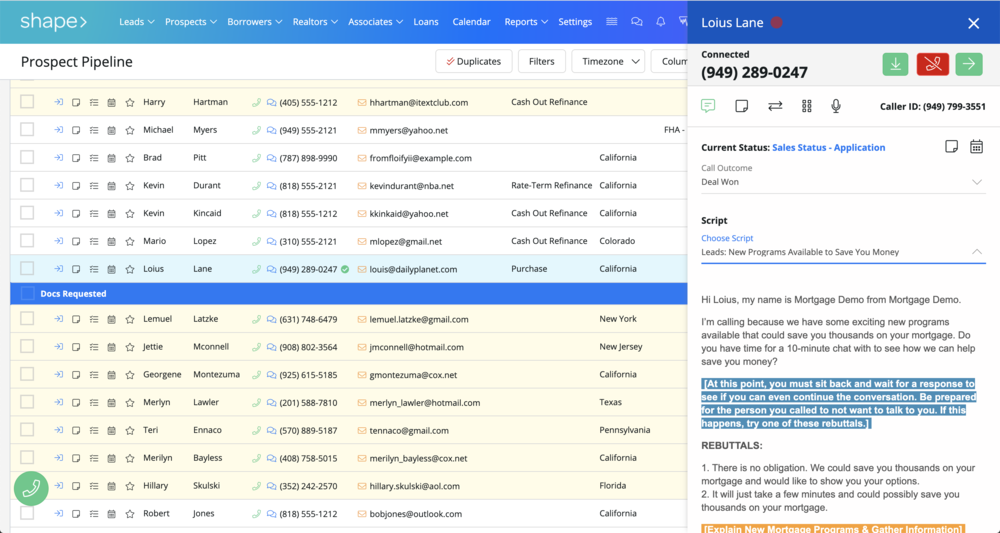Click the call icon for Georgene Montezuma
Viewport: 1000px width, 533px height.
pos(256,375)
